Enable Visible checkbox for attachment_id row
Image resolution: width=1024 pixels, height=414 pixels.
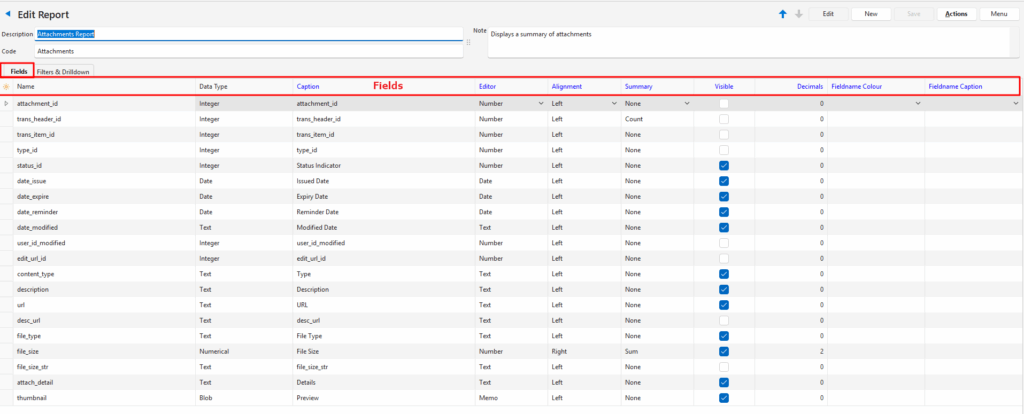click(x=723, y=103)
